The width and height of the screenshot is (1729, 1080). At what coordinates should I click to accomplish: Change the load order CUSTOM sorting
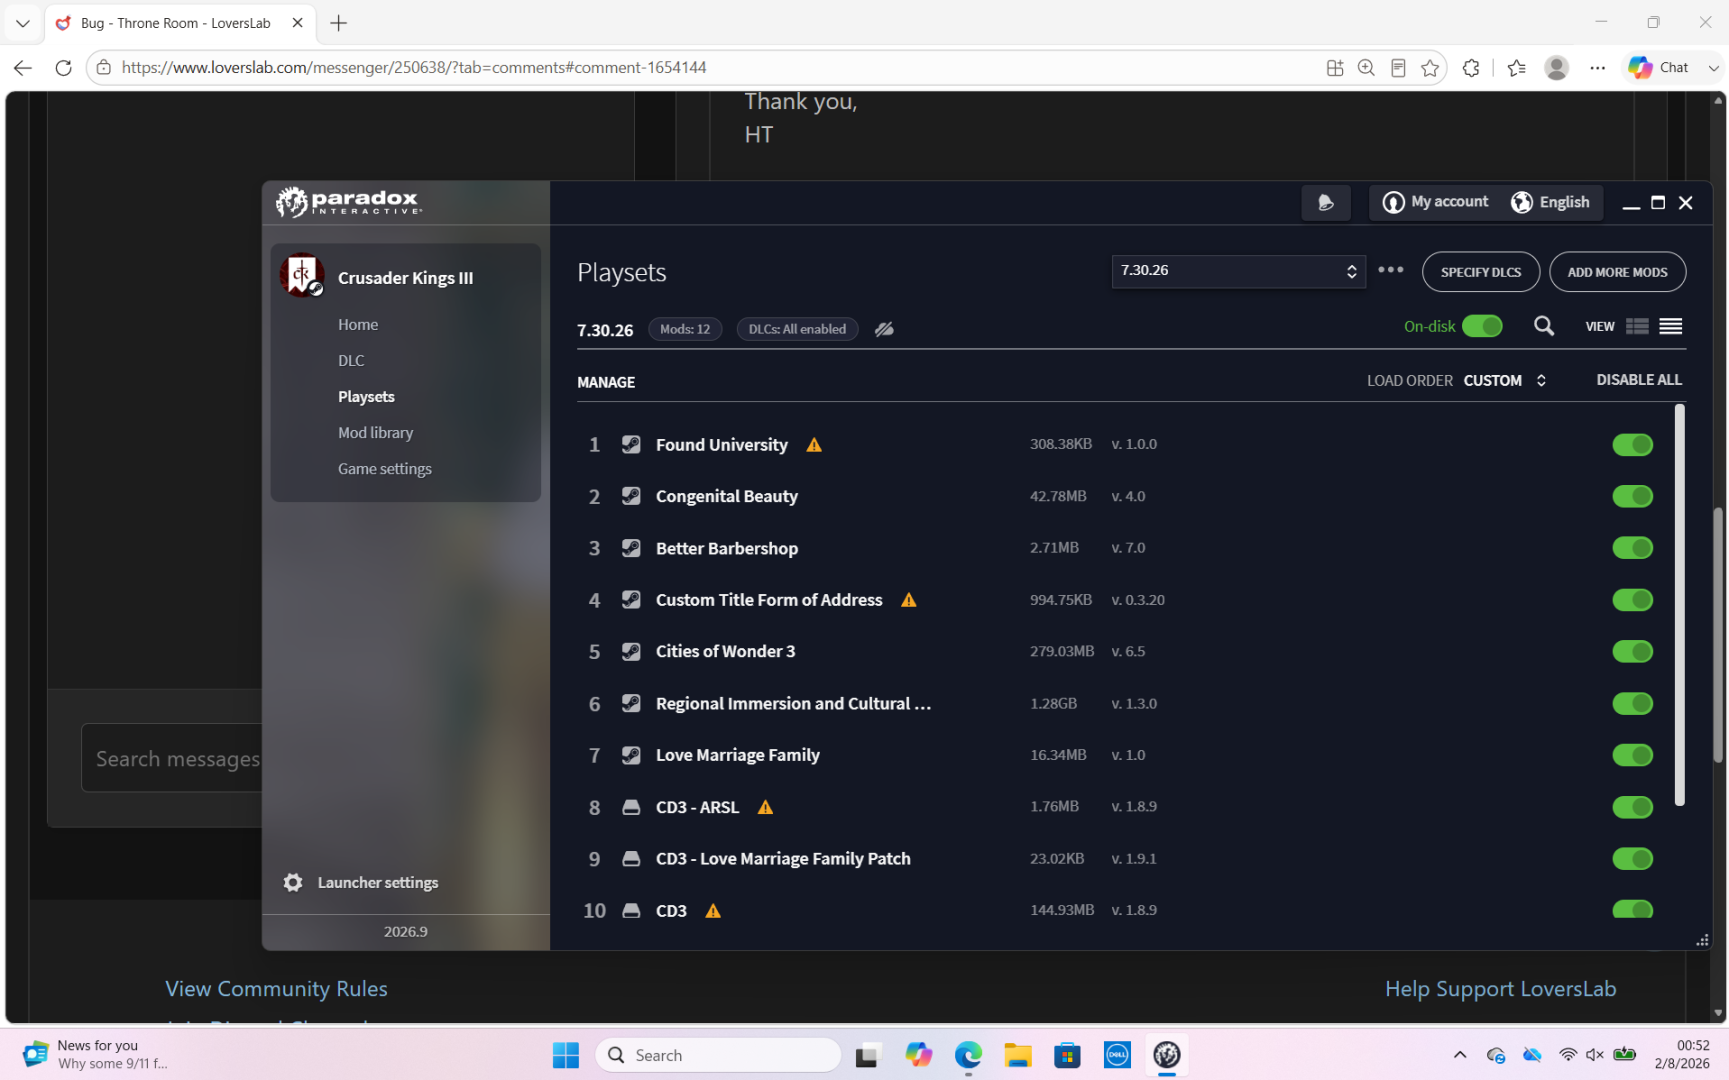(1505, 380)
